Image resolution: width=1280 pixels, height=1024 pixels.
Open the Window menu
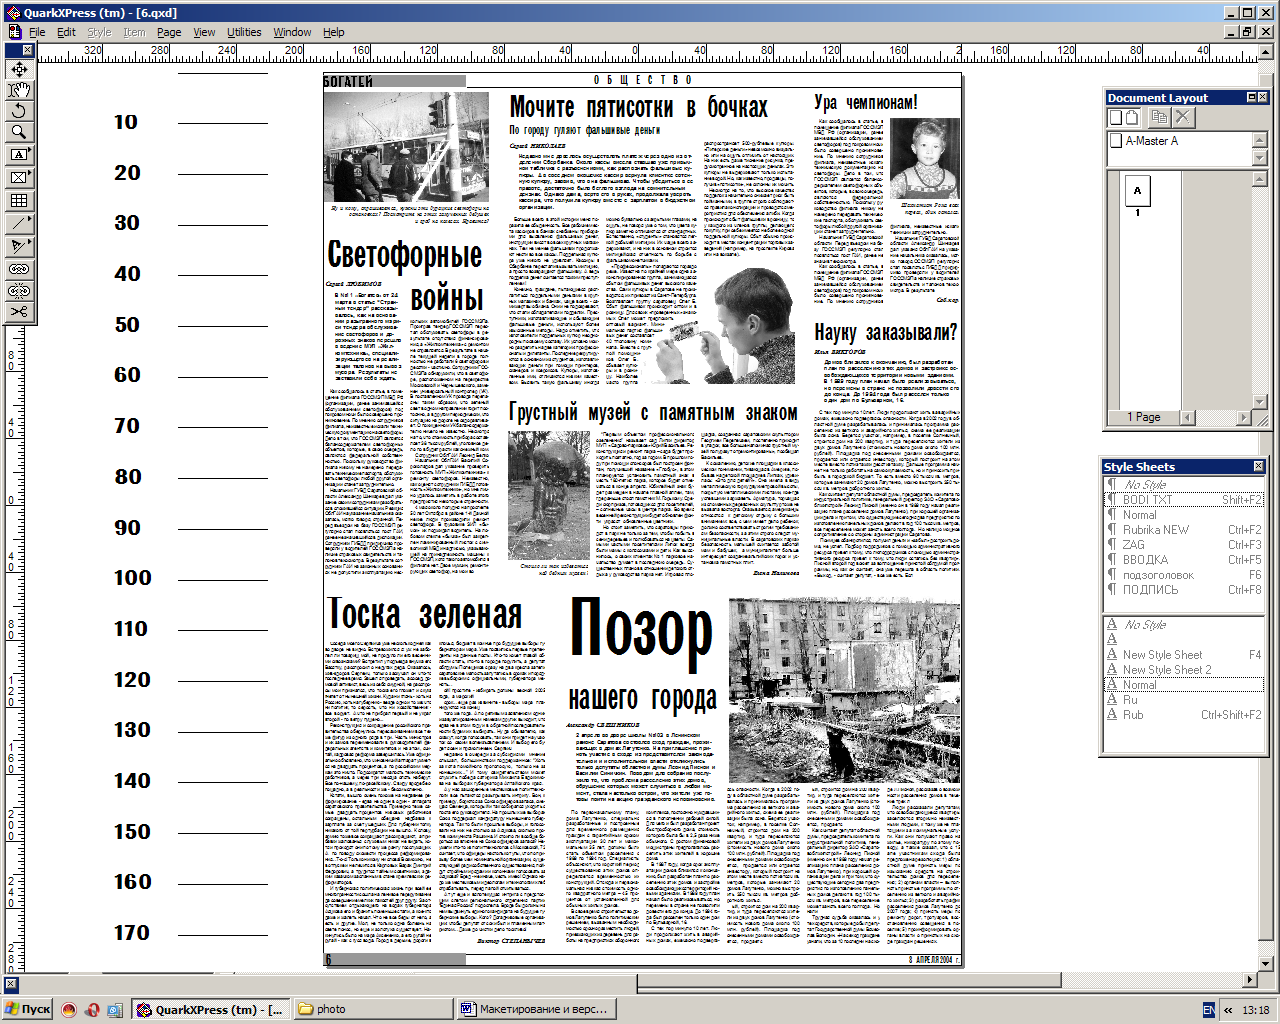coord(292,32)
